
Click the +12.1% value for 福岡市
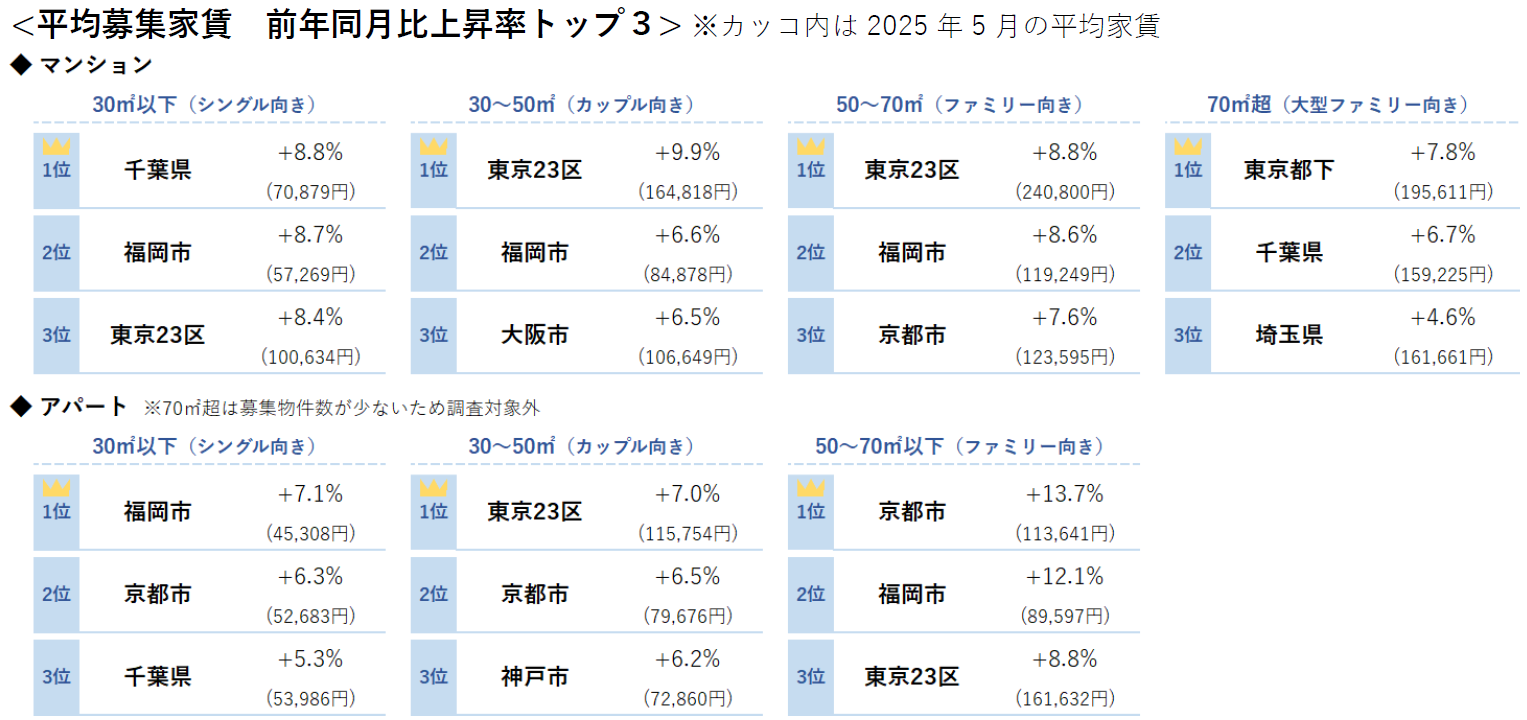coord(1064,577)
